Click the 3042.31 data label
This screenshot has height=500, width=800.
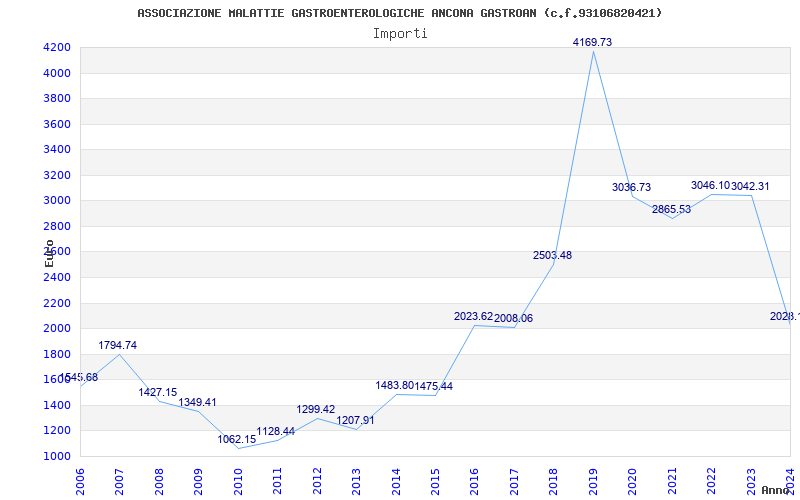pyautogui.click(x=750, y=186)
